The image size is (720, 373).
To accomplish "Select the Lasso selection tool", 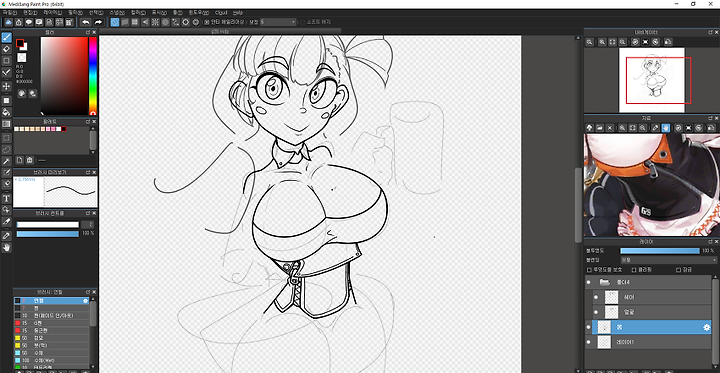I will click(6, 149).
